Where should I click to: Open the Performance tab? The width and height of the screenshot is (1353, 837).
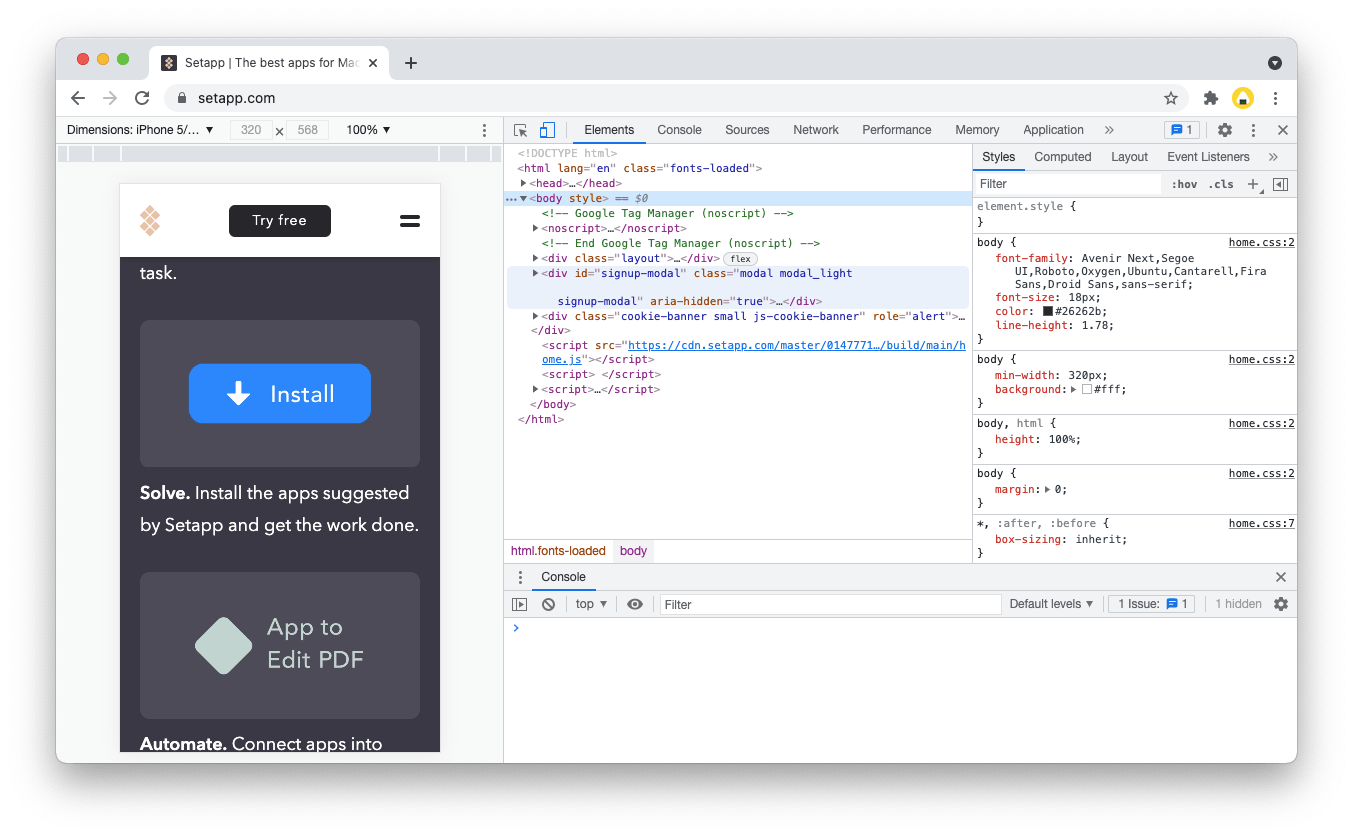click(896, 130)
